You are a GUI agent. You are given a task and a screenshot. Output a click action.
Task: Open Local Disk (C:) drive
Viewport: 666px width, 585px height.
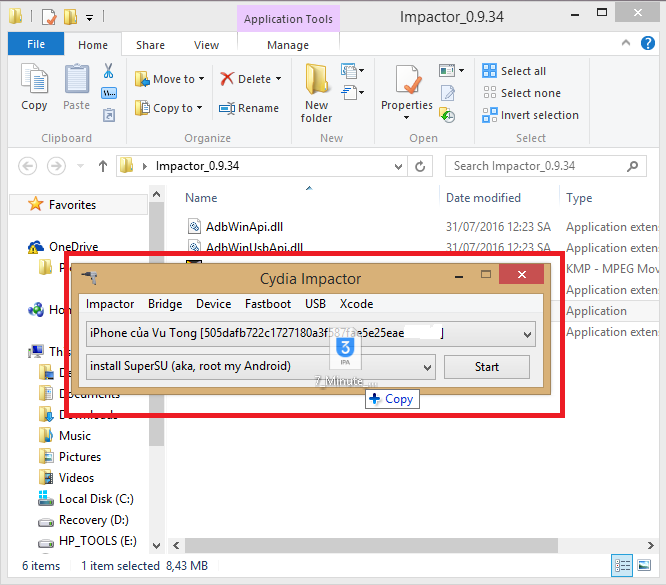pyautogui.click(x=86, y=499)
